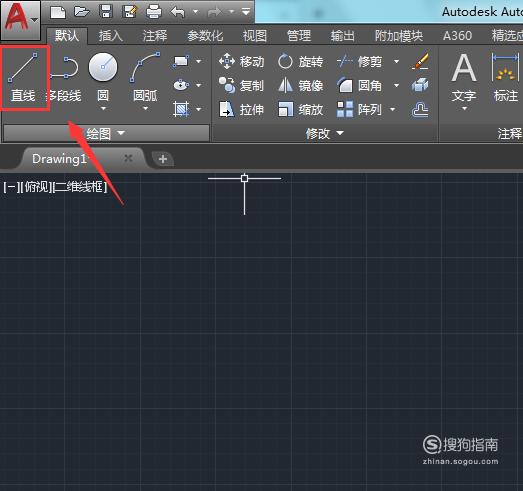The height and width of the screenshot is (491, 523).
Task: Open the Ellipse tool dropdown arrow
Action: tap(199, 85)
